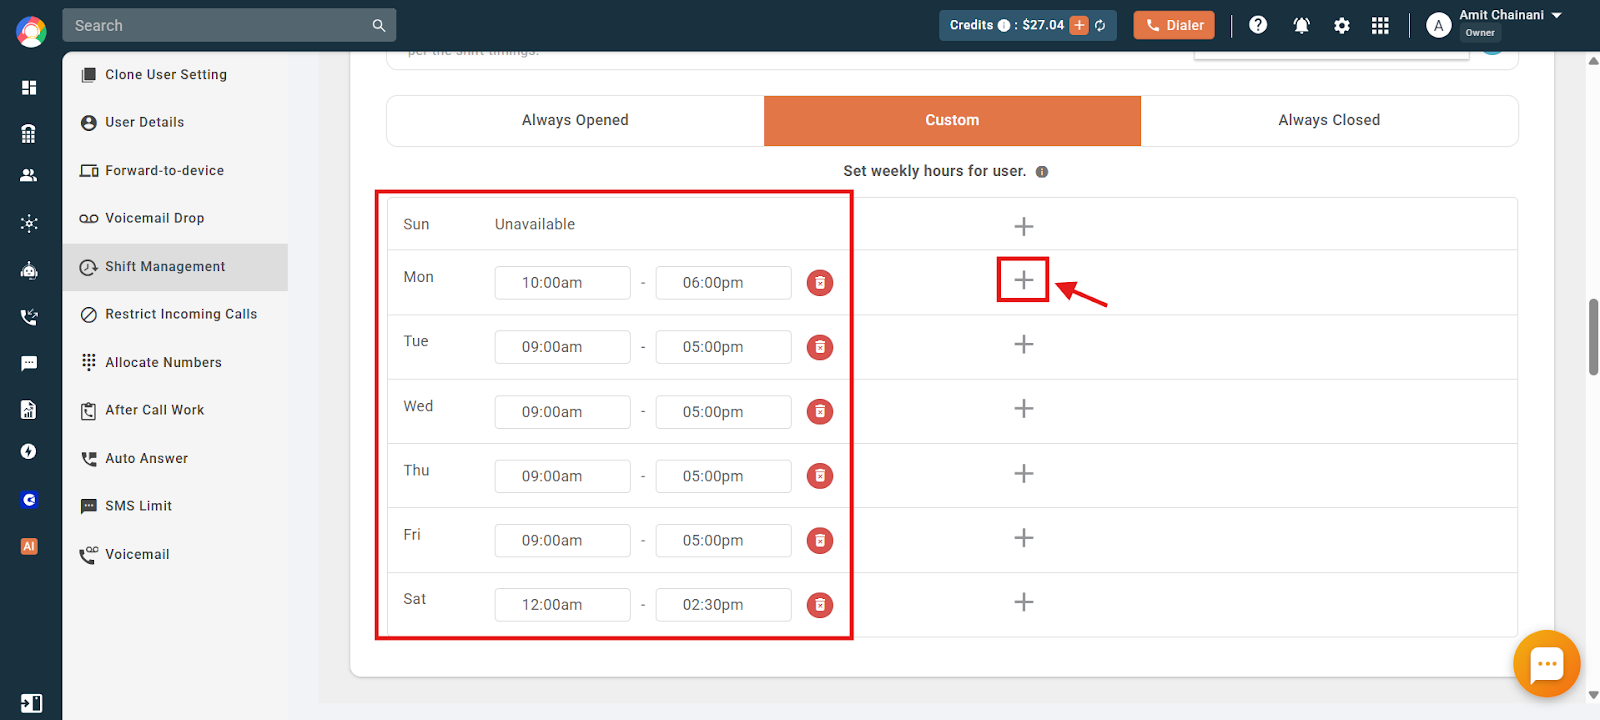Open the help question mark icon

[x=1258, y=25]
